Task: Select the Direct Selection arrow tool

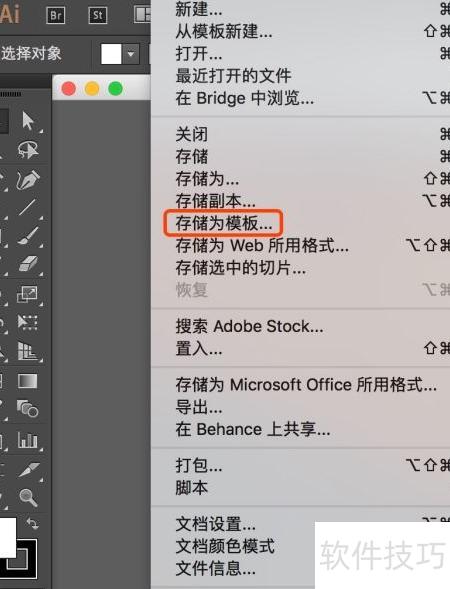Action: tap(28, 121)
